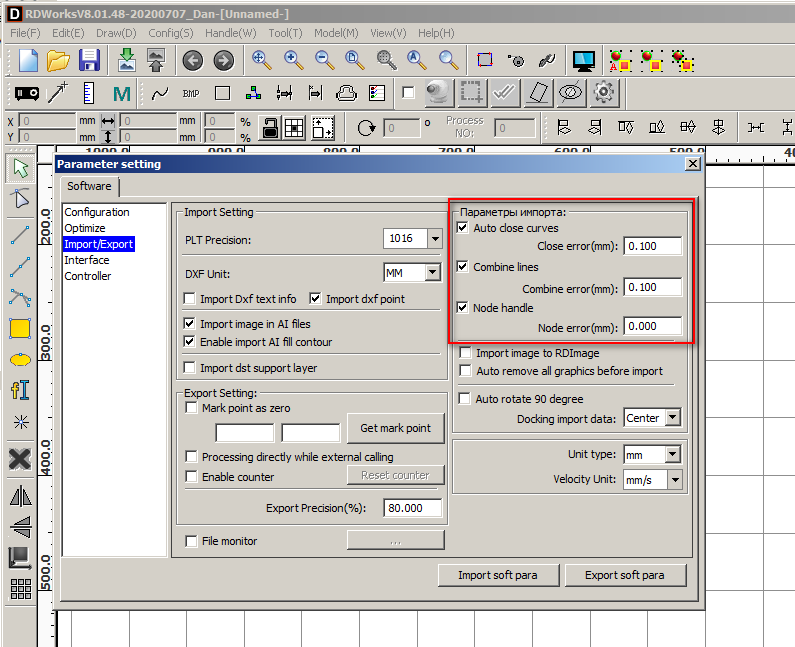
Task: Uncheck Auto close curves checkbox
Action: (463, 228)
